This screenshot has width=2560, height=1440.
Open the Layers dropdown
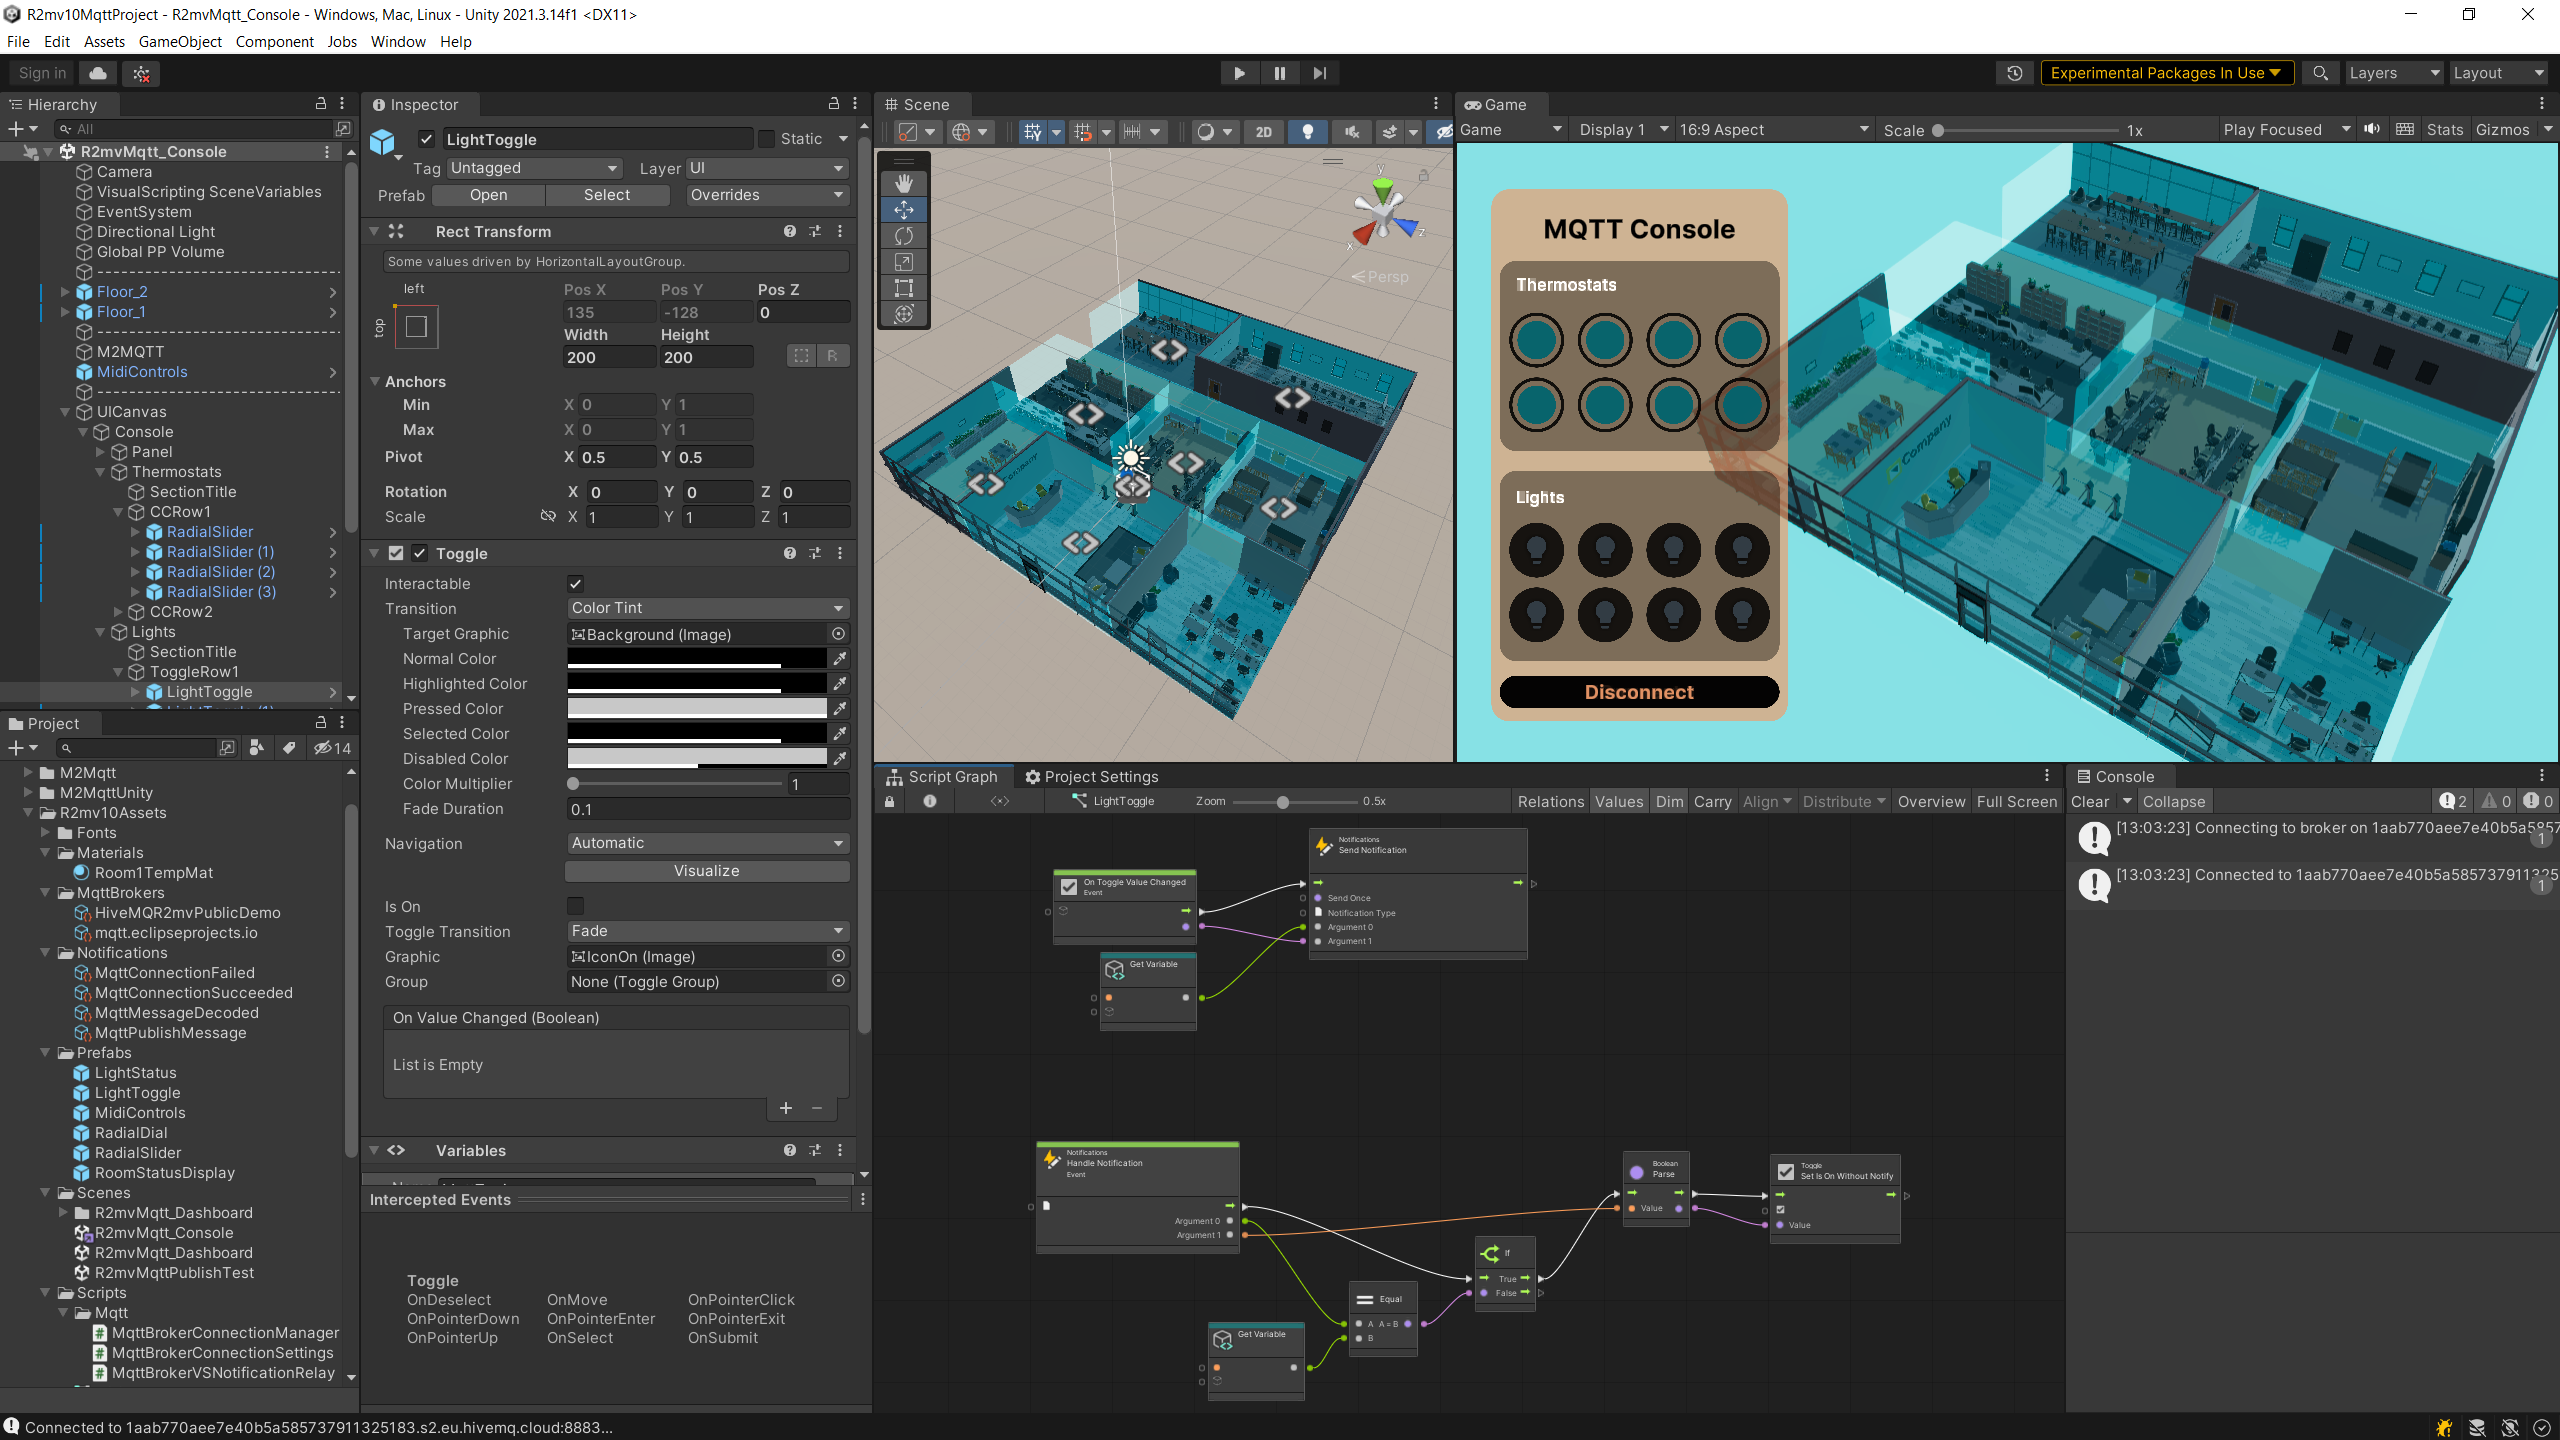pyautogui.click(x=2394, y=73)
